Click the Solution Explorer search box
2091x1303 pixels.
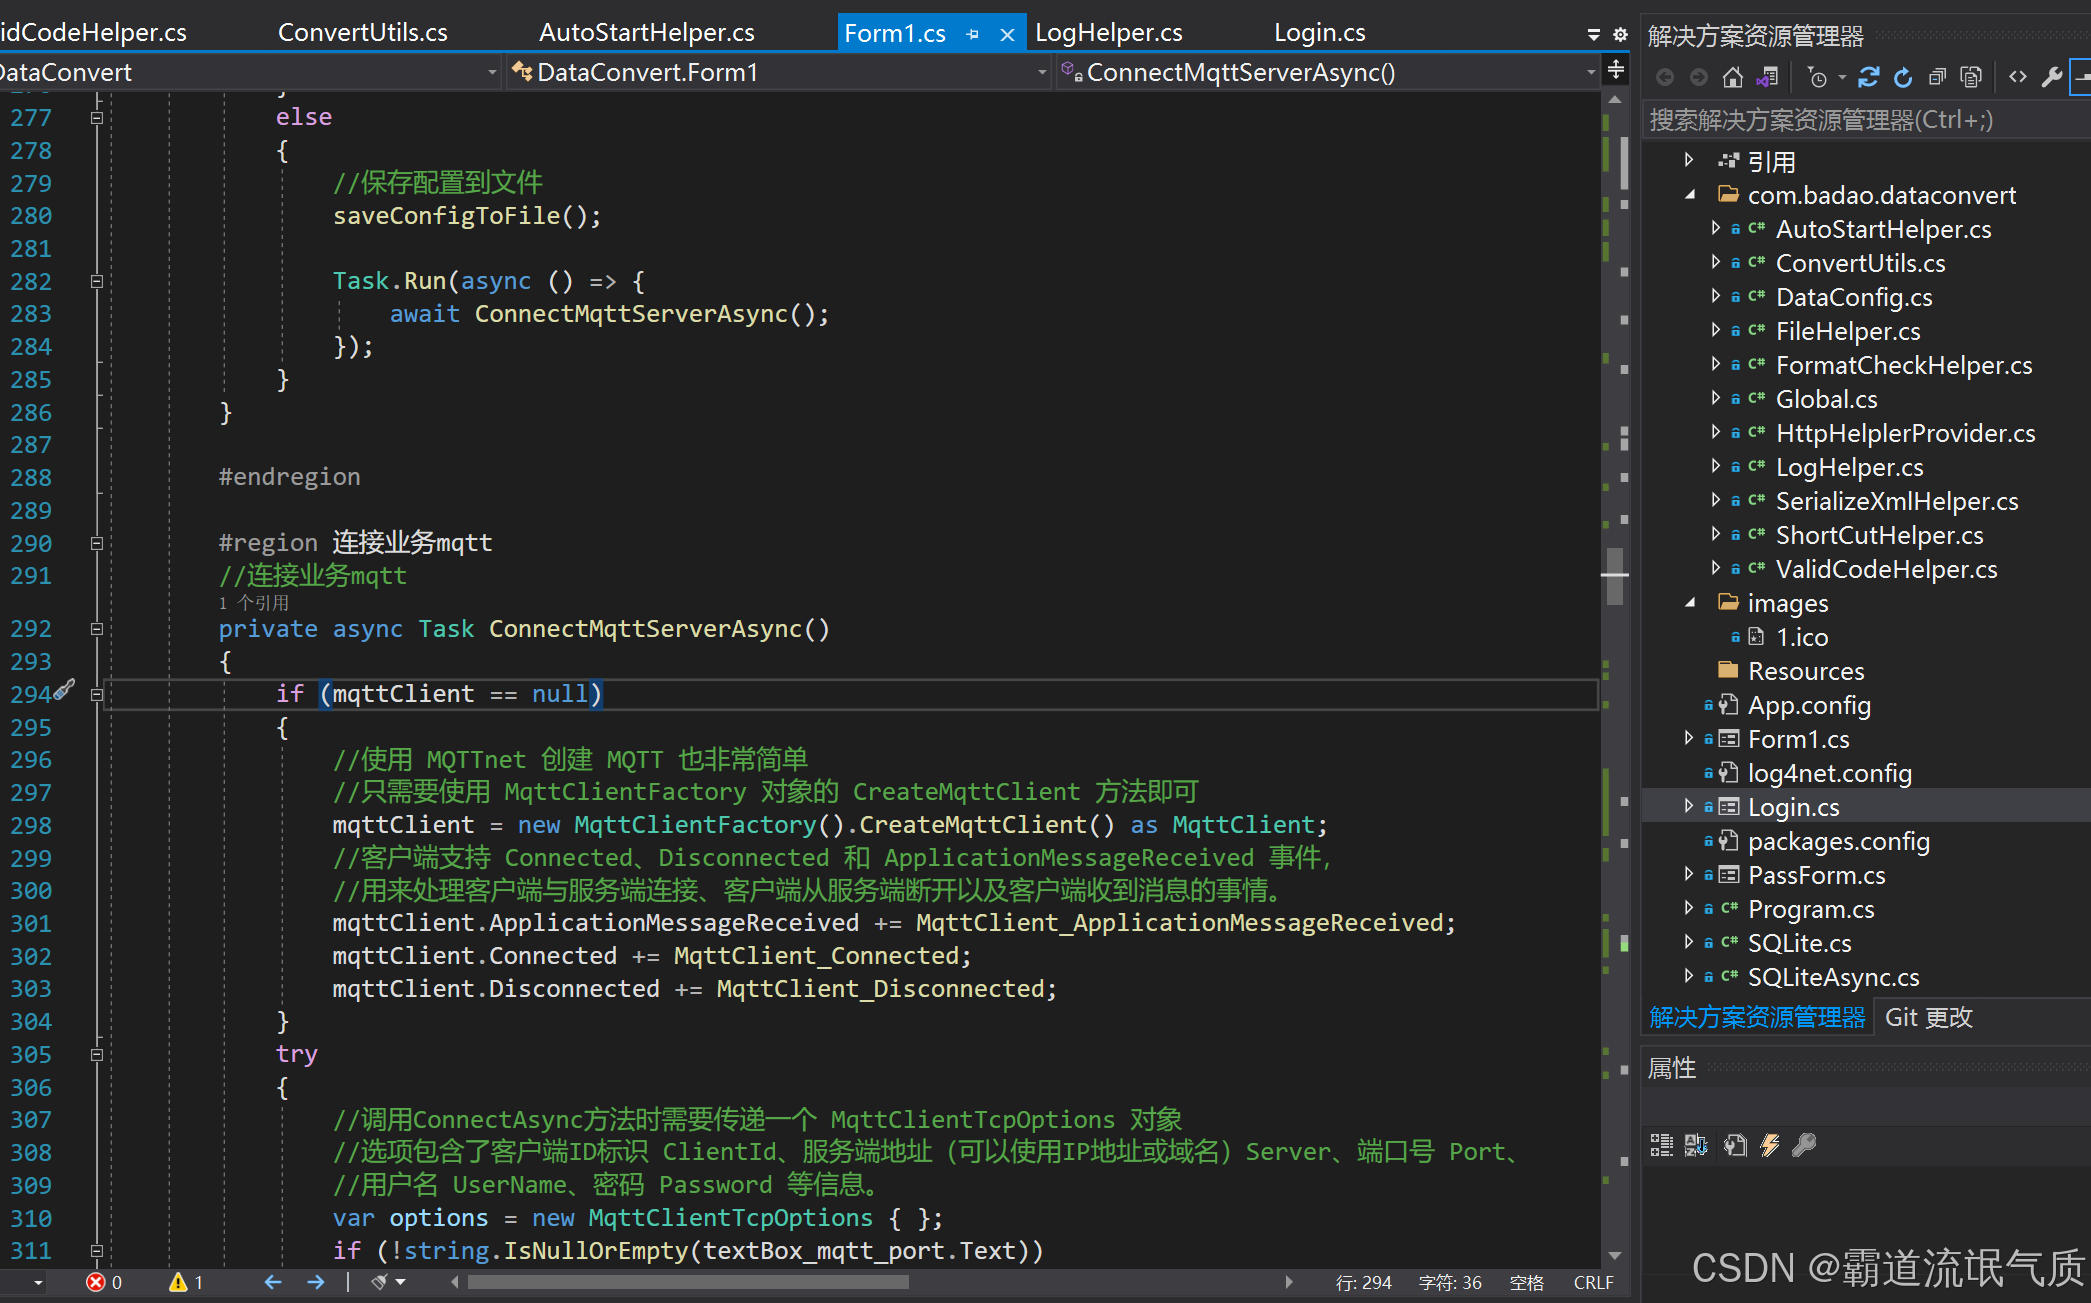coord(1860,120)
